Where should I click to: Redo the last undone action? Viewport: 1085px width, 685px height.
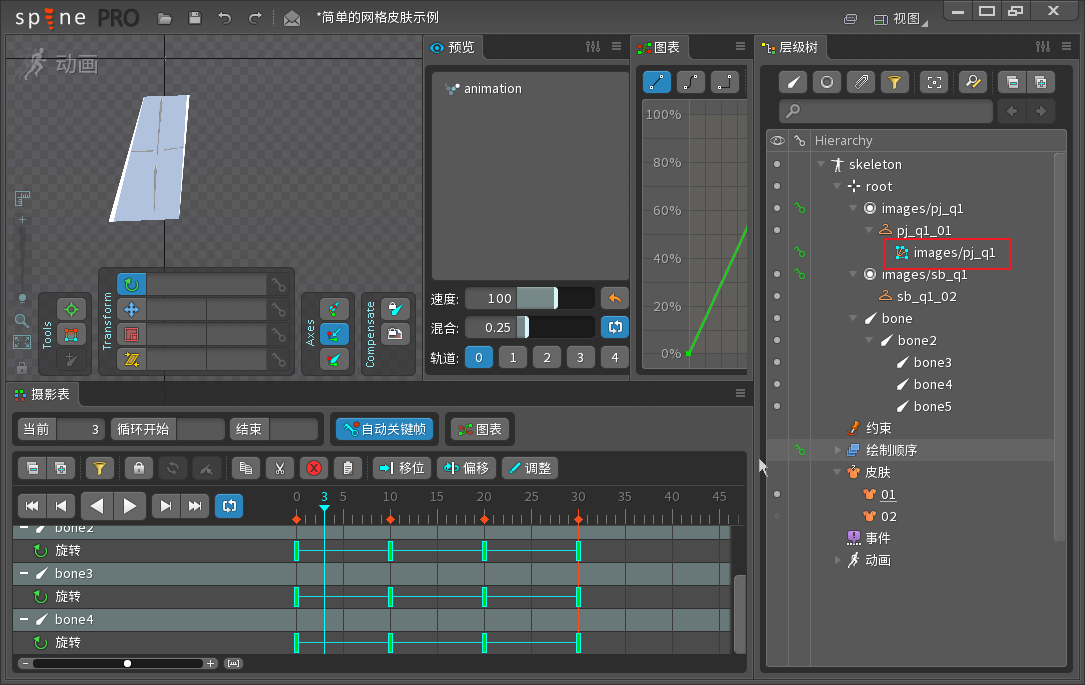pos(255,18)
